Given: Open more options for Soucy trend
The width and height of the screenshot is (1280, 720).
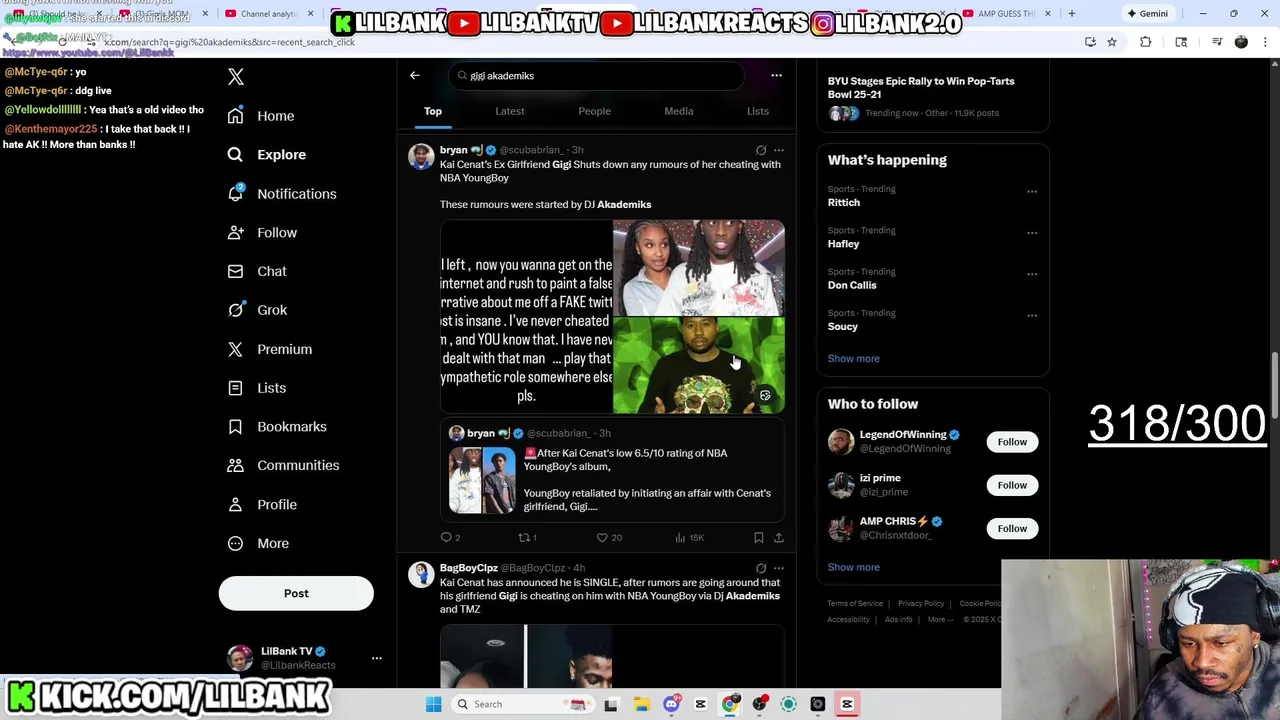Looking at the screenshot, I should [x=1032, y=315].
